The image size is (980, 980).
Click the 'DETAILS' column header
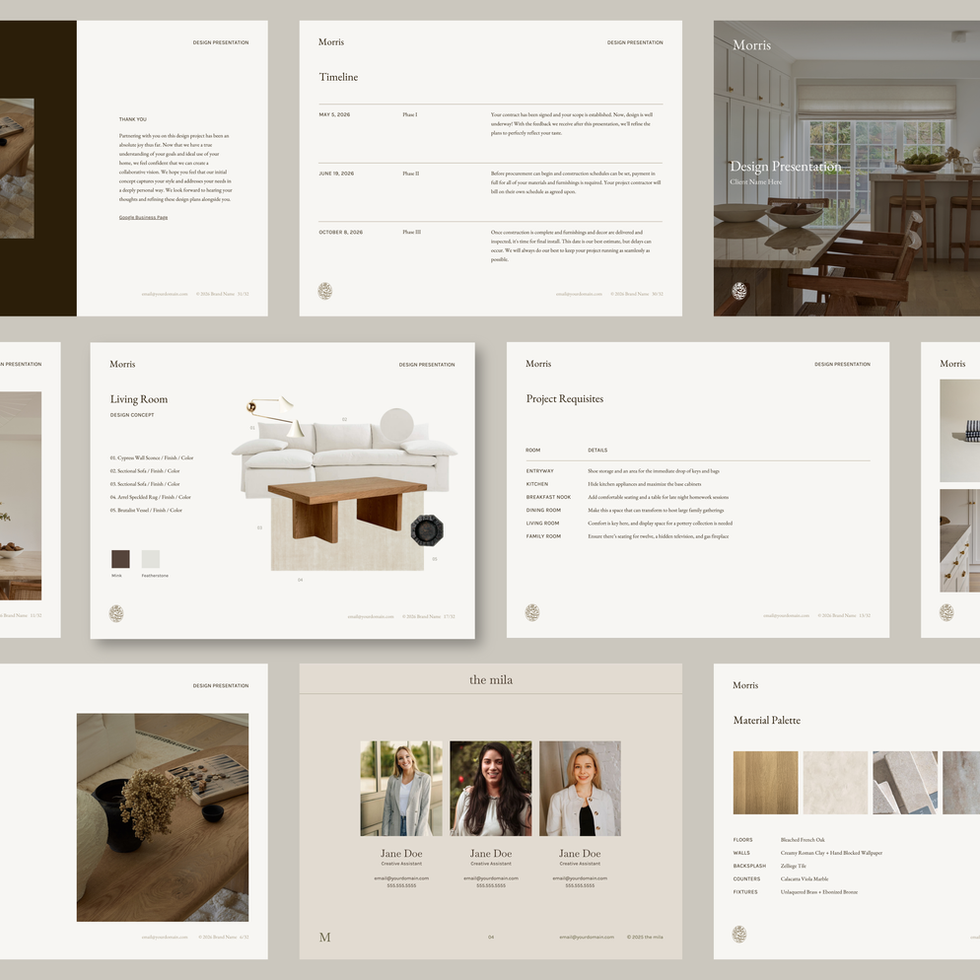click(598, 450)
